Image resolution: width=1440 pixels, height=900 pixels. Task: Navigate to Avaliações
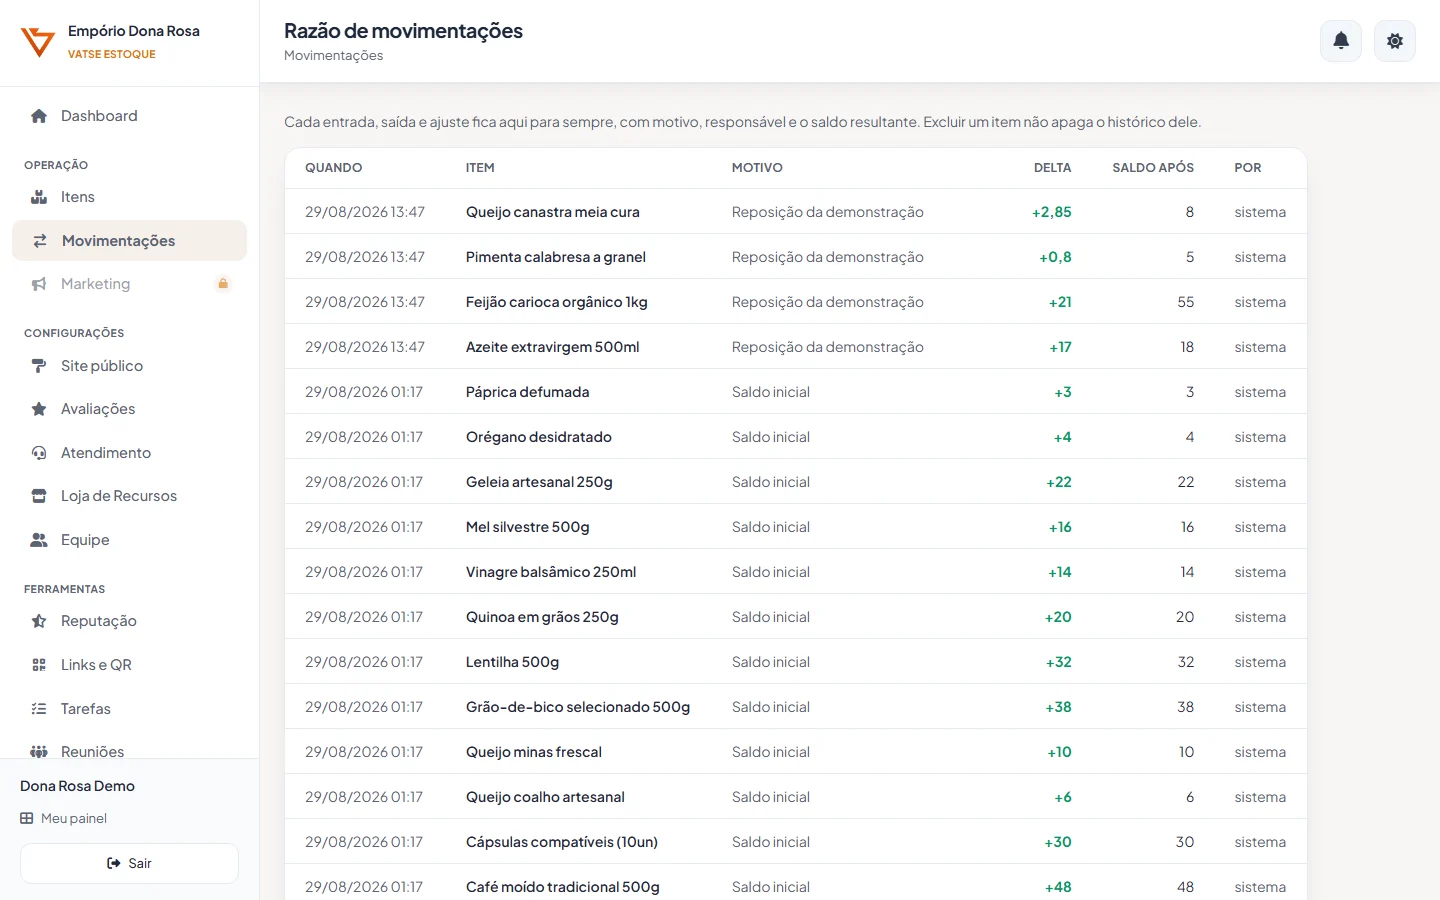pyautogui.click(x=129, y=409)
